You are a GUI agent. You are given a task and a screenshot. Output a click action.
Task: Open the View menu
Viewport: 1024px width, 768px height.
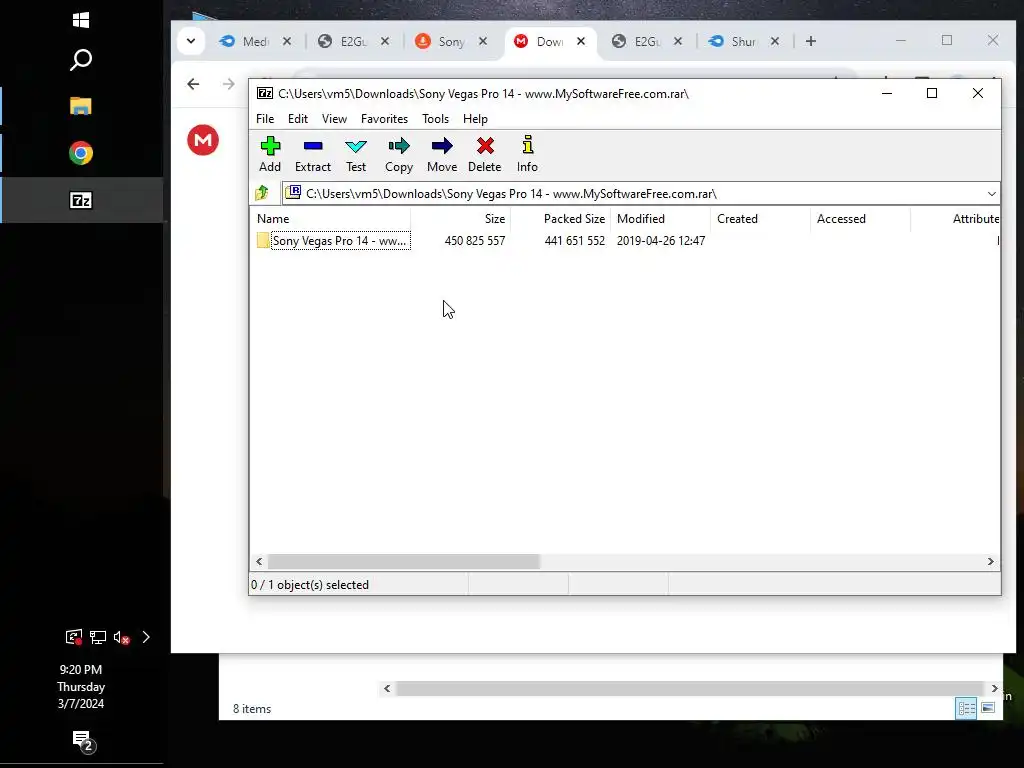pos(334,119)
